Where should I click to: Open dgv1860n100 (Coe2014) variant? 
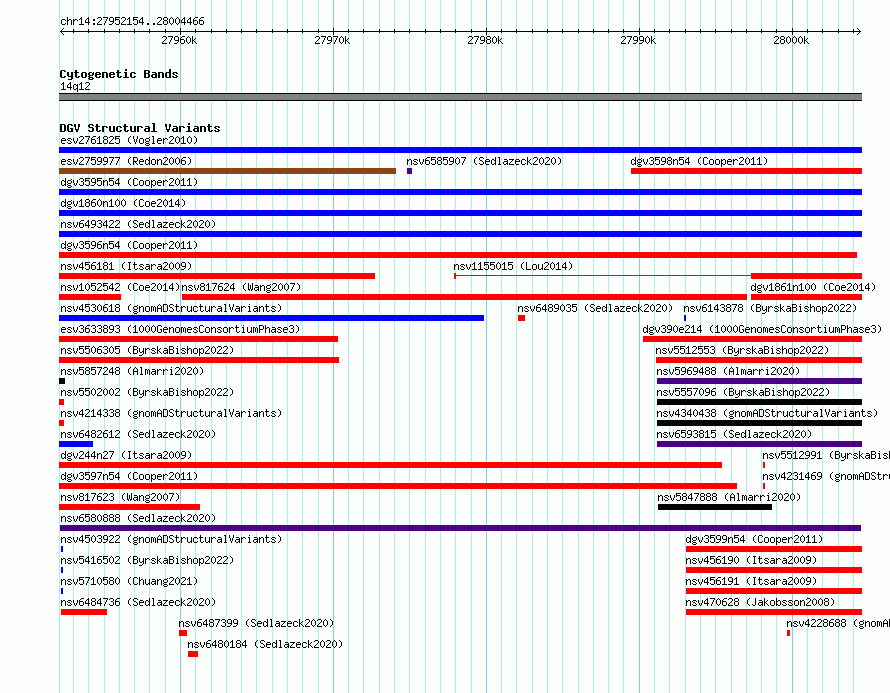tap(123, 203)
